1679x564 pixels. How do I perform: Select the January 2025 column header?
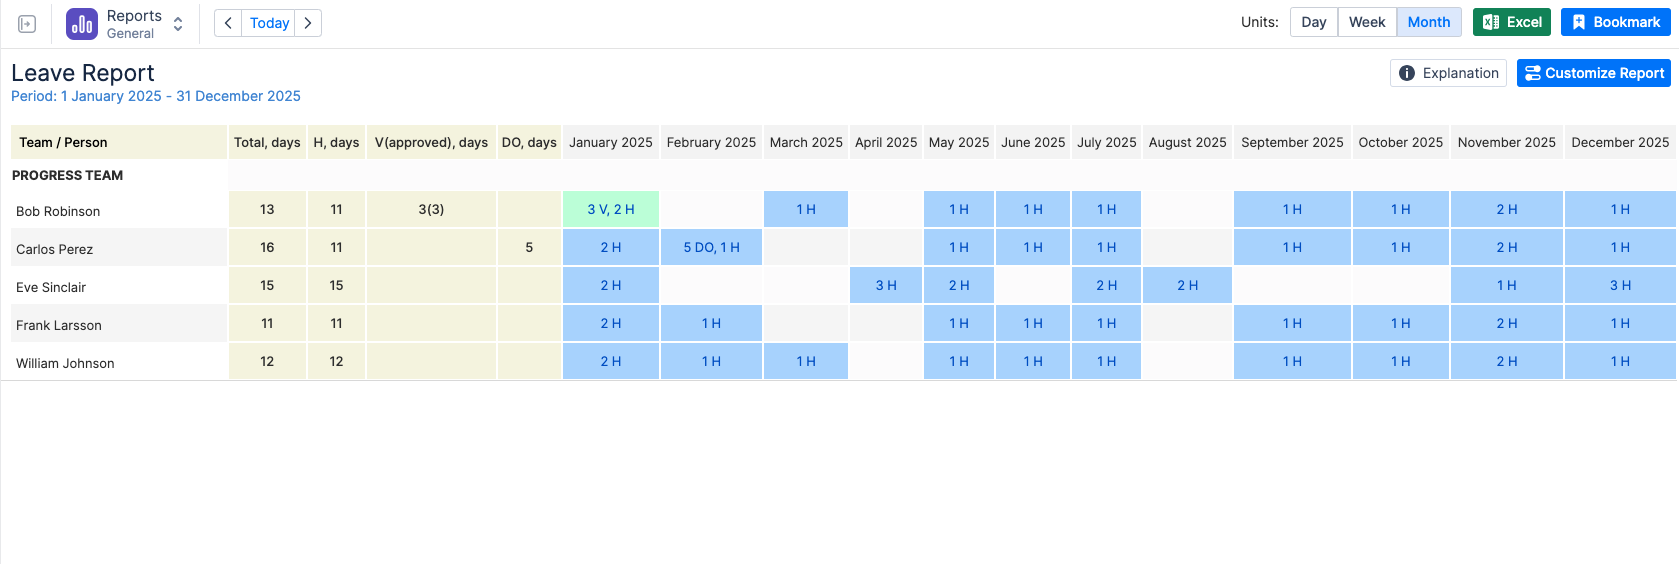[611, 142]
